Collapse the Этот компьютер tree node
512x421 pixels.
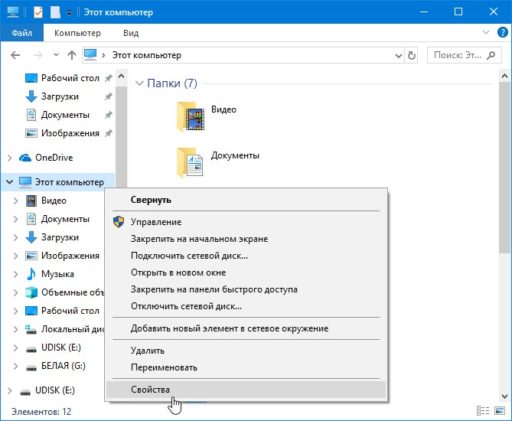pyautogui.click(x=10, y=182)
